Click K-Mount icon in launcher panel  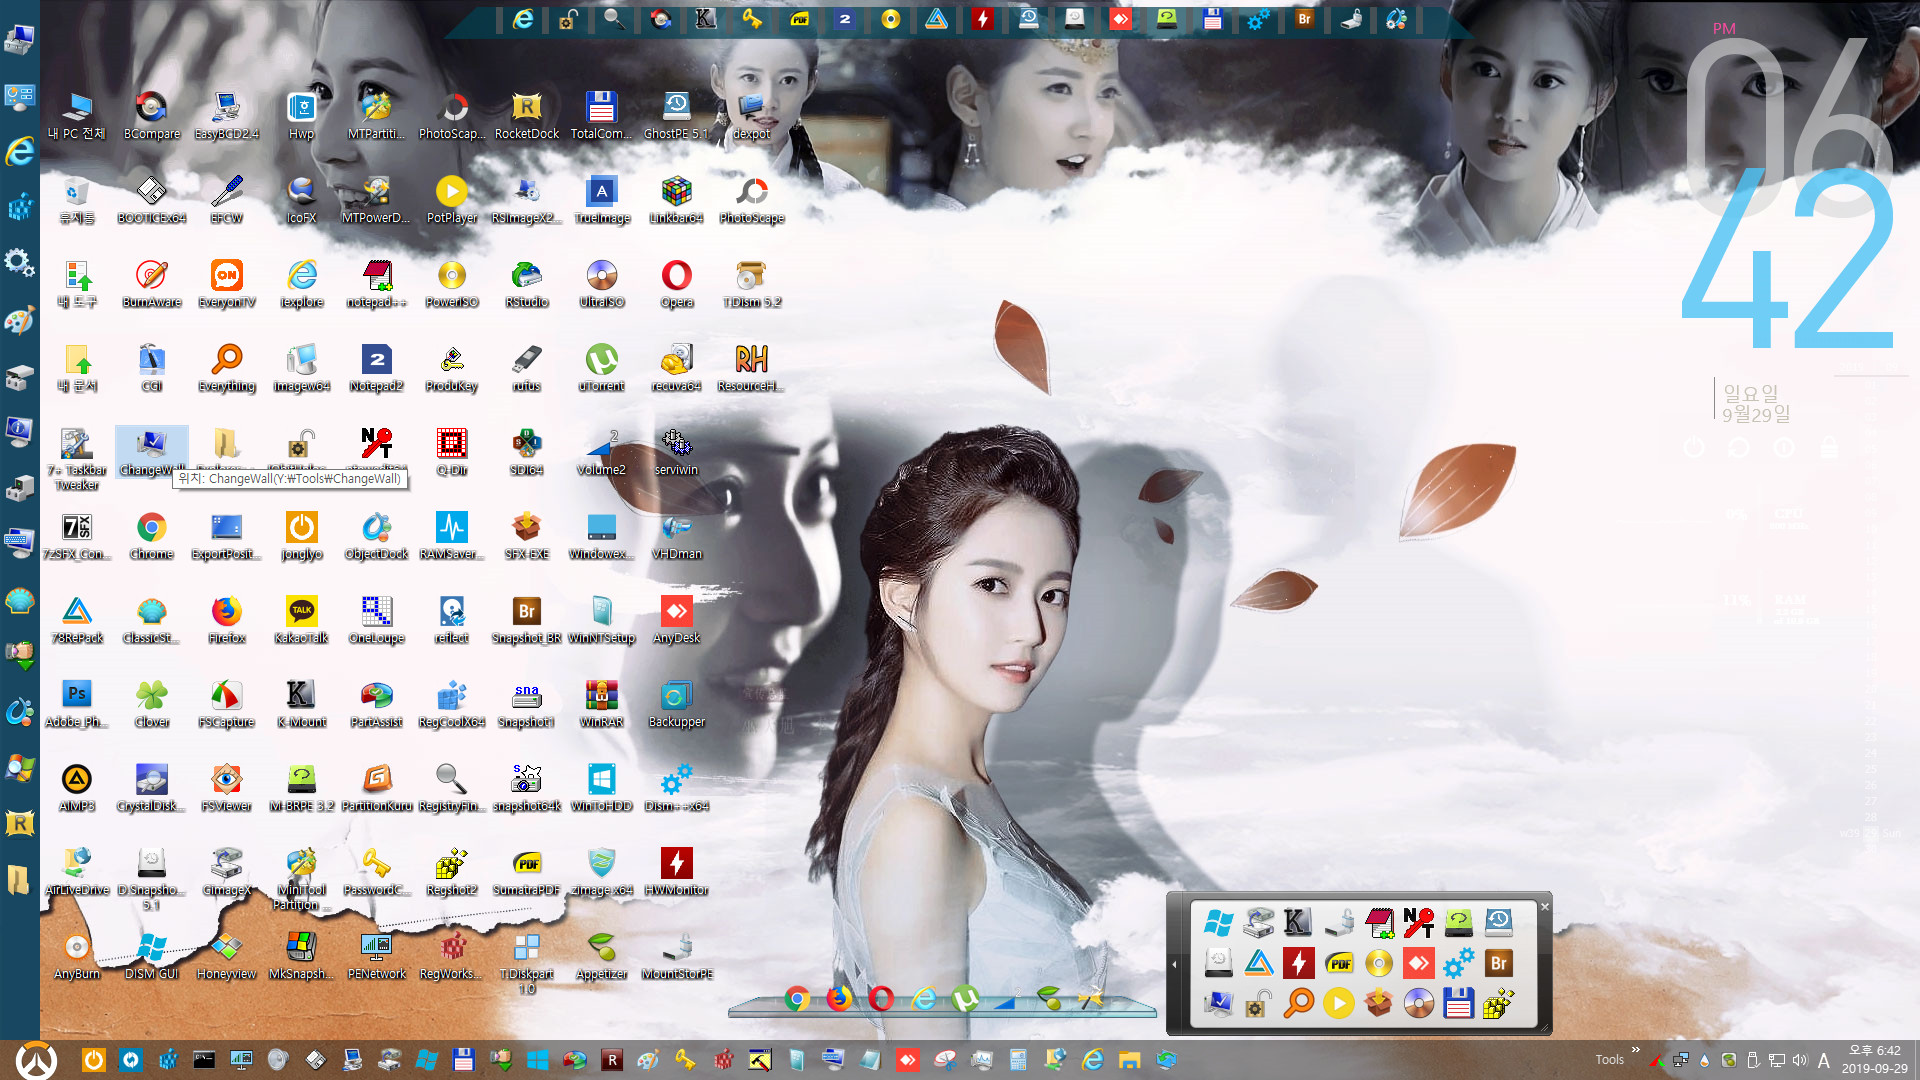[1298, 922]
